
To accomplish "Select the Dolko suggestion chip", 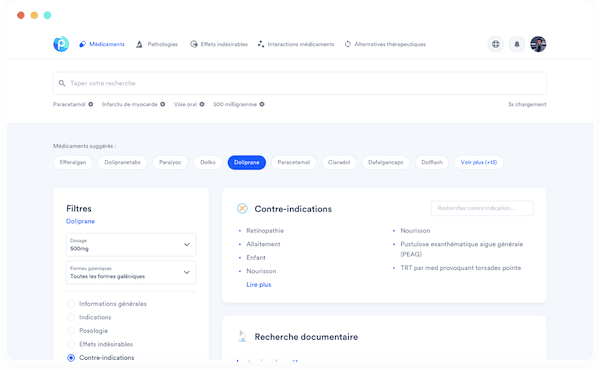I will tap(208, 162).
